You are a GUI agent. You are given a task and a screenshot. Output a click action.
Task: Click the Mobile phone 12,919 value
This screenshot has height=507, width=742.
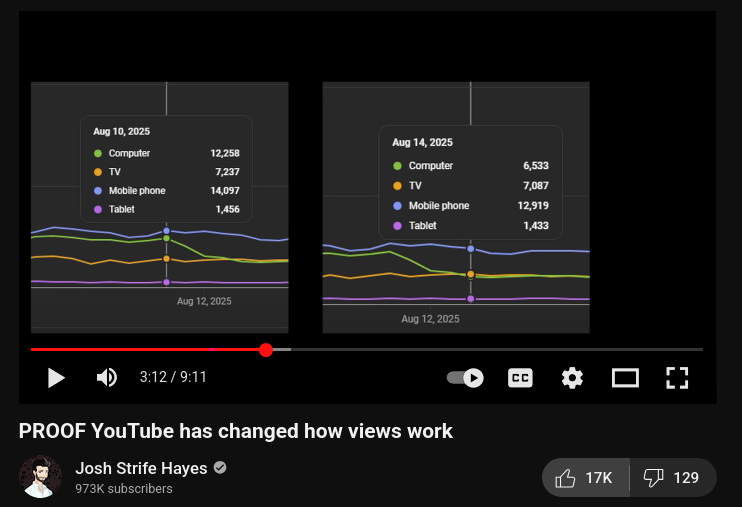tap(533, 205)
